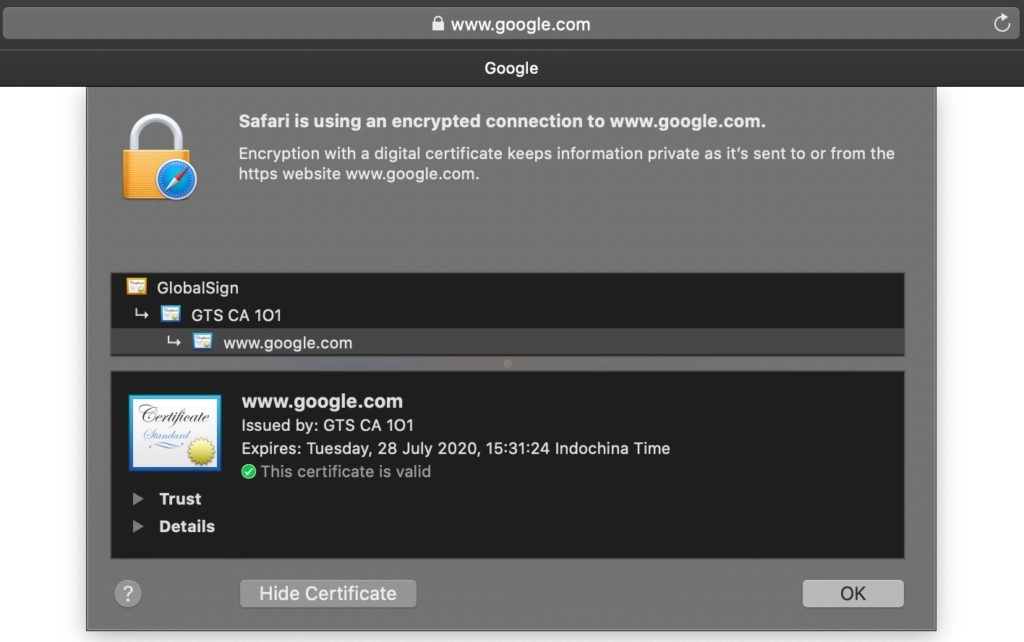Click the 'Expires: Tuesday, 28 July 2020' line
The height and width of the screenshot is (642, 1024).
pos(456,449)
